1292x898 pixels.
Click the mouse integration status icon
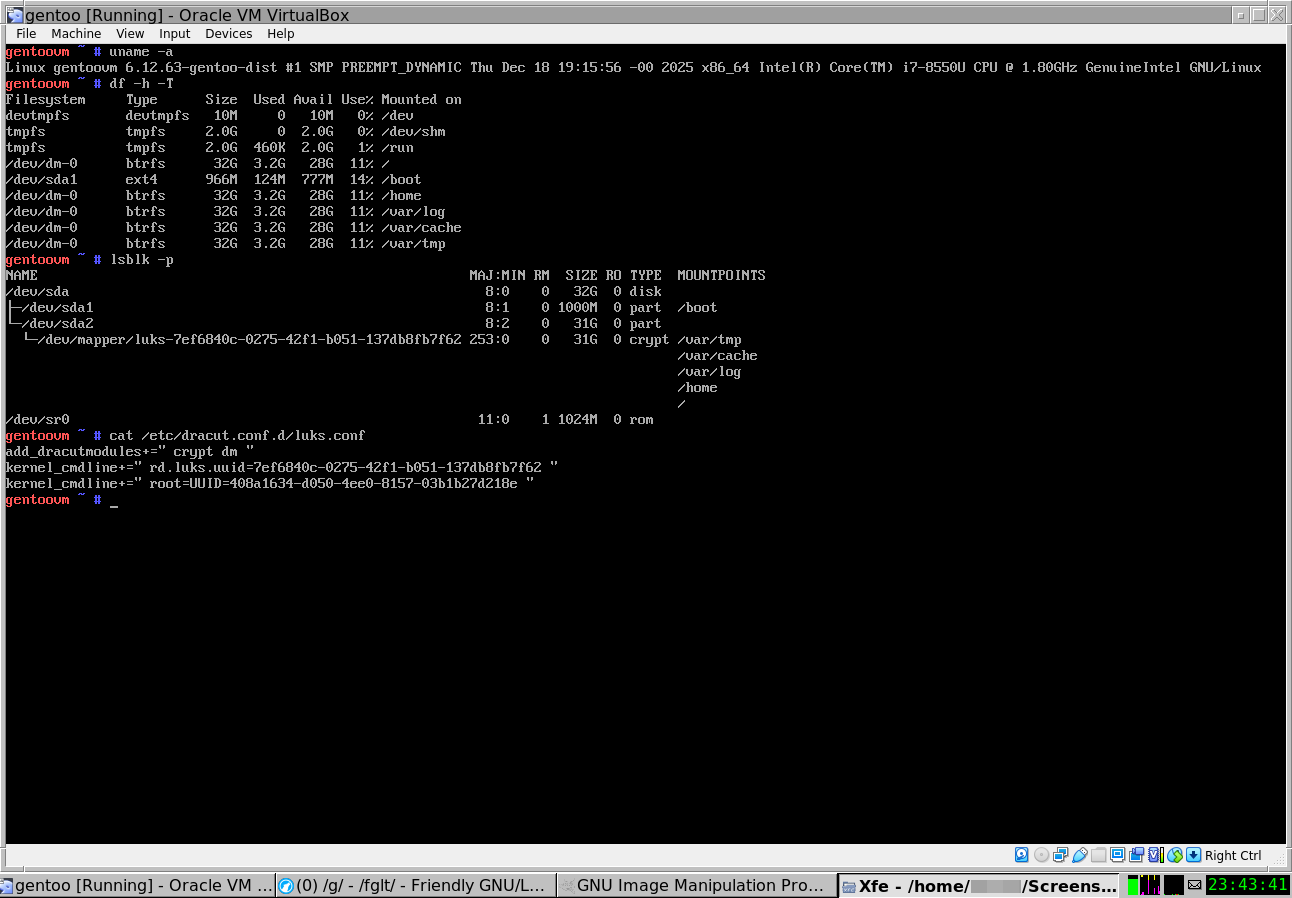(1174, 855)
